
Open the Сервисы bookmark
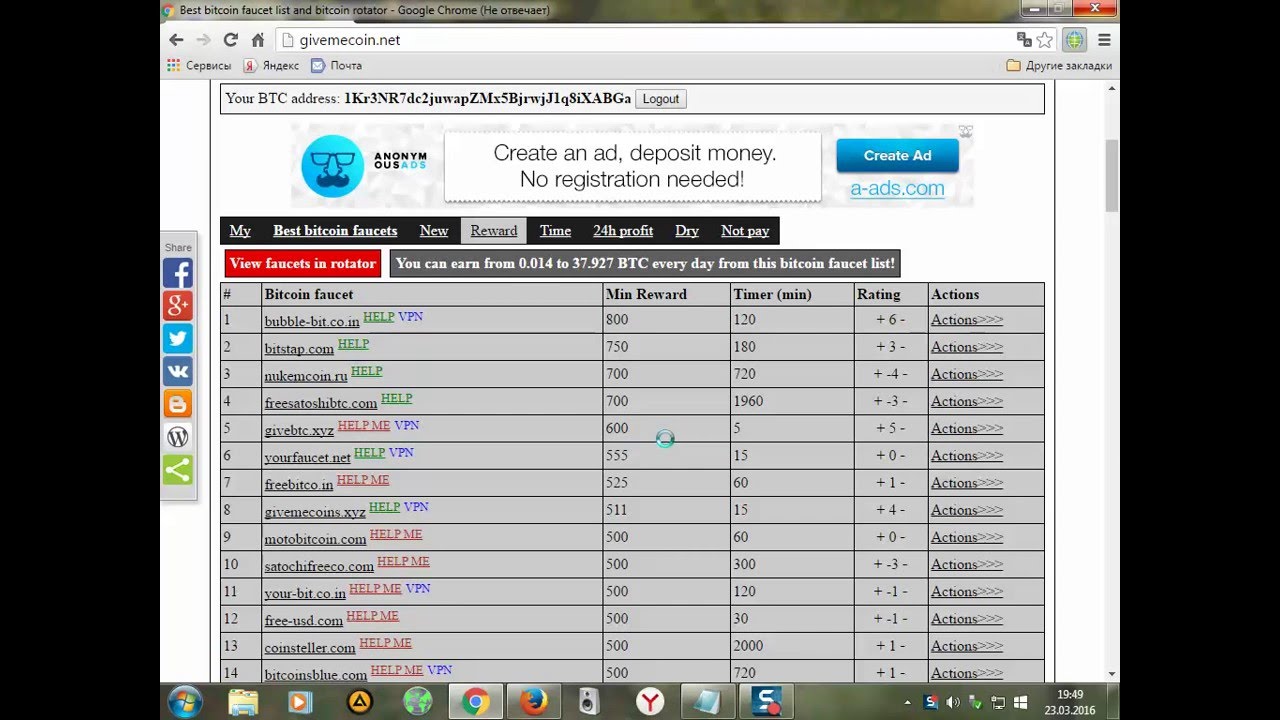199,66
